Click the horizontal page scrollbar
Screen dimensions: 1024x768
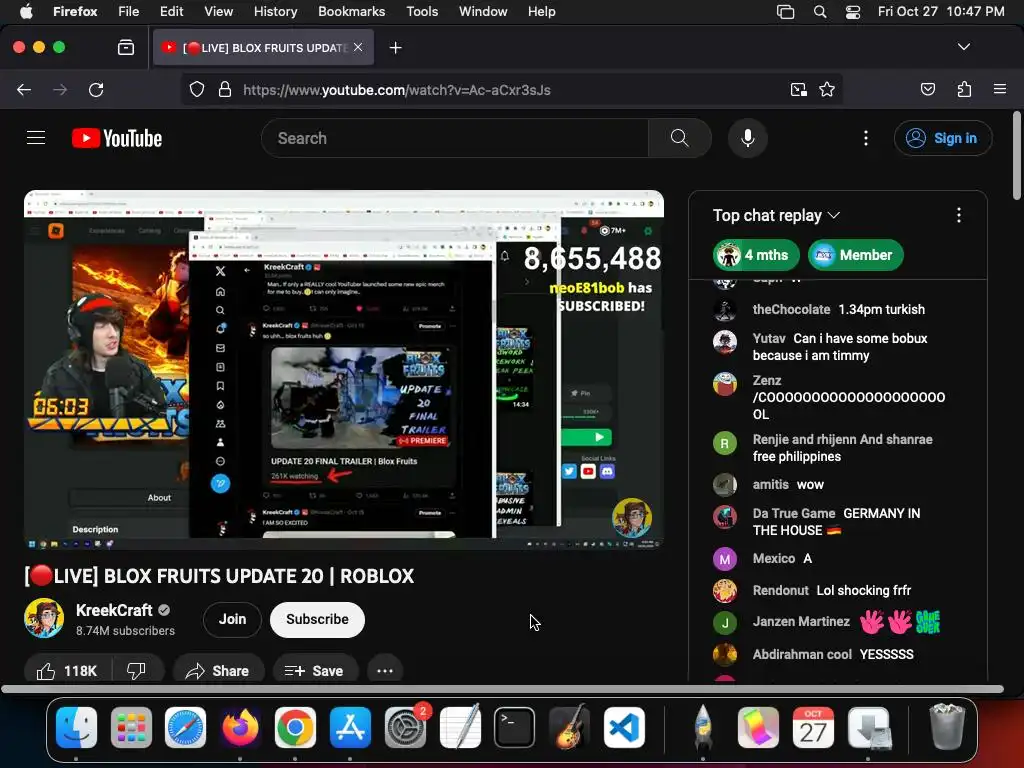pos(502,689)
